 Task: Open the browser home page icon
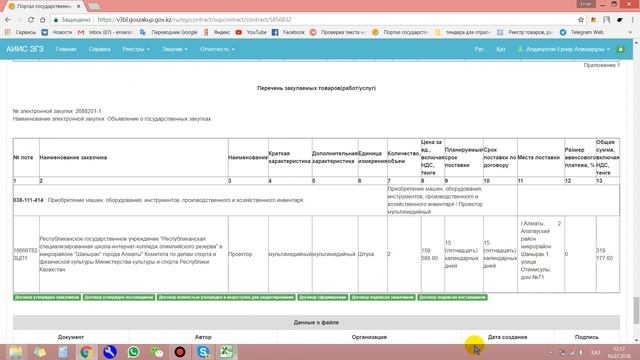[x=42, y=20]
